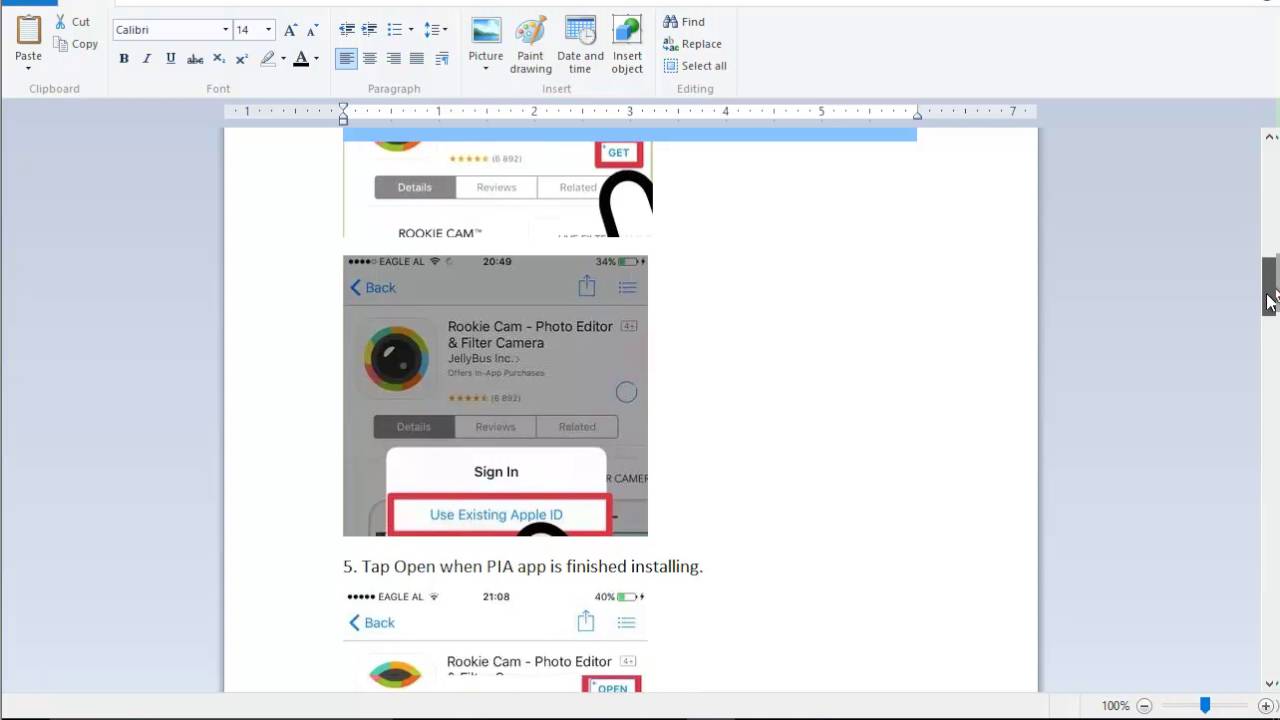Screen dimensions: 1280x720
Task: Click the scroll up arrow
Action: 1270,137
